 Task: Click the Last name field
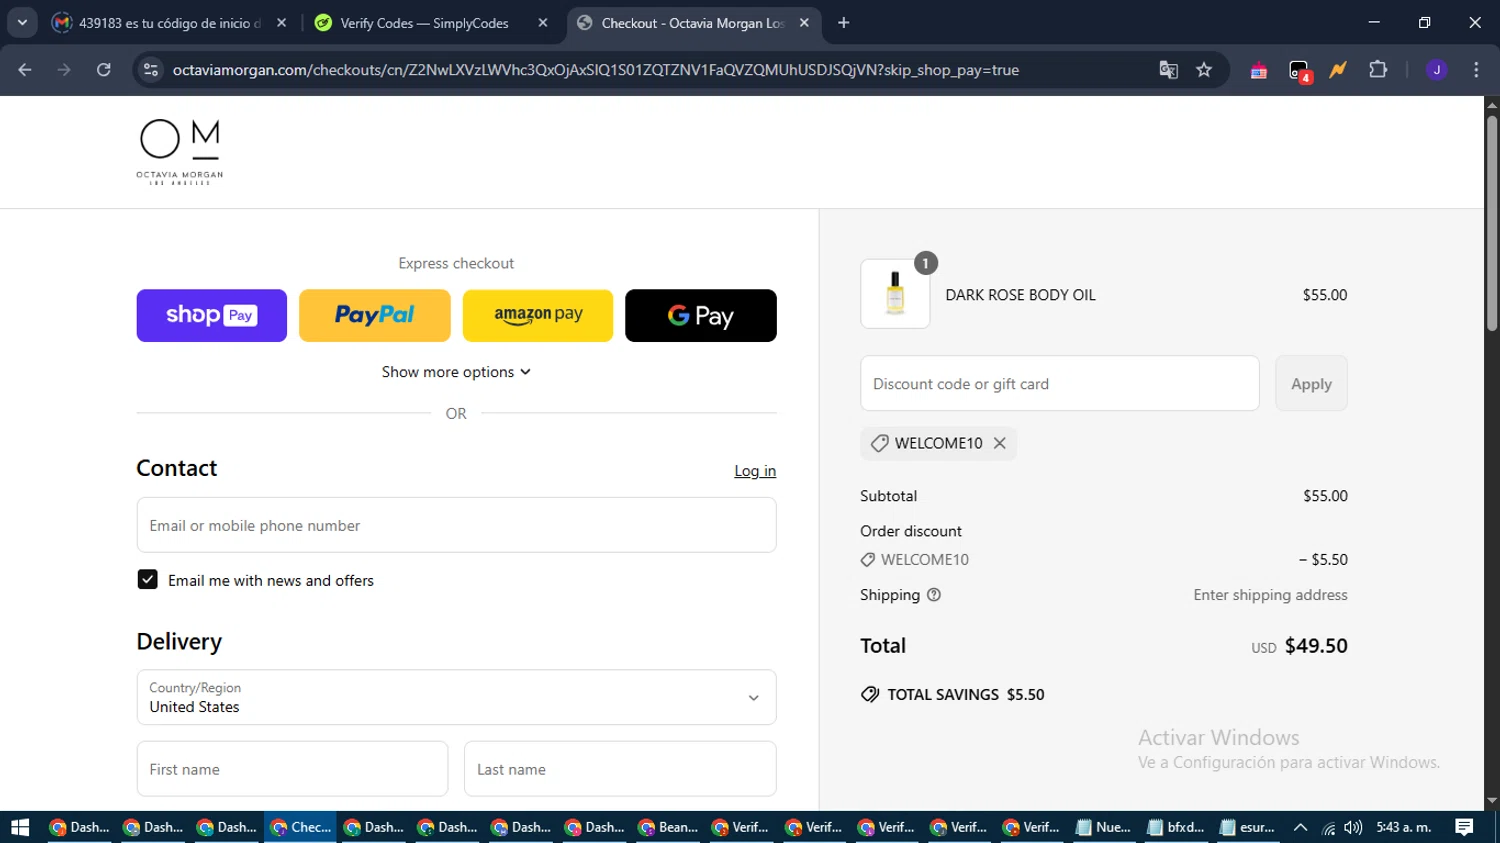click(x=620, y=769)
